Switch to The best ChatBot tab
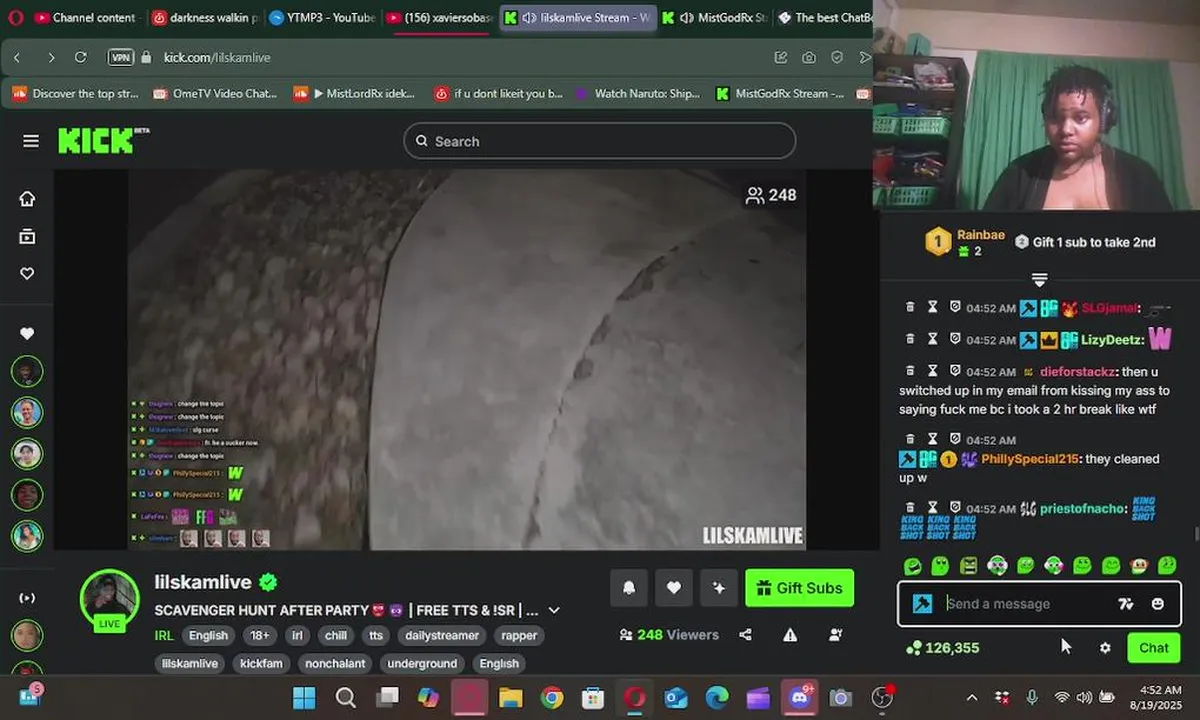 tap(825, 18)
